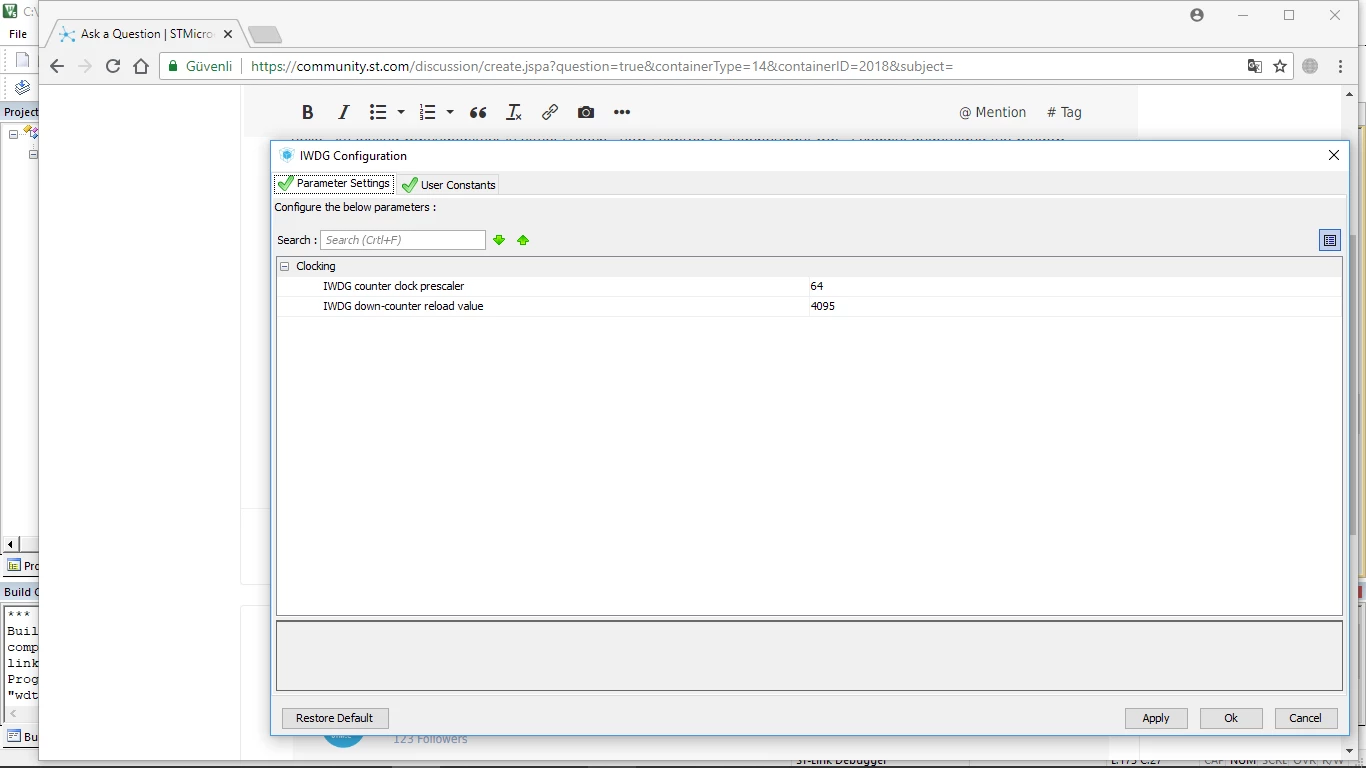Apply the IWDG configuration changes
1366x768 pixels.
click(1156, 718)
